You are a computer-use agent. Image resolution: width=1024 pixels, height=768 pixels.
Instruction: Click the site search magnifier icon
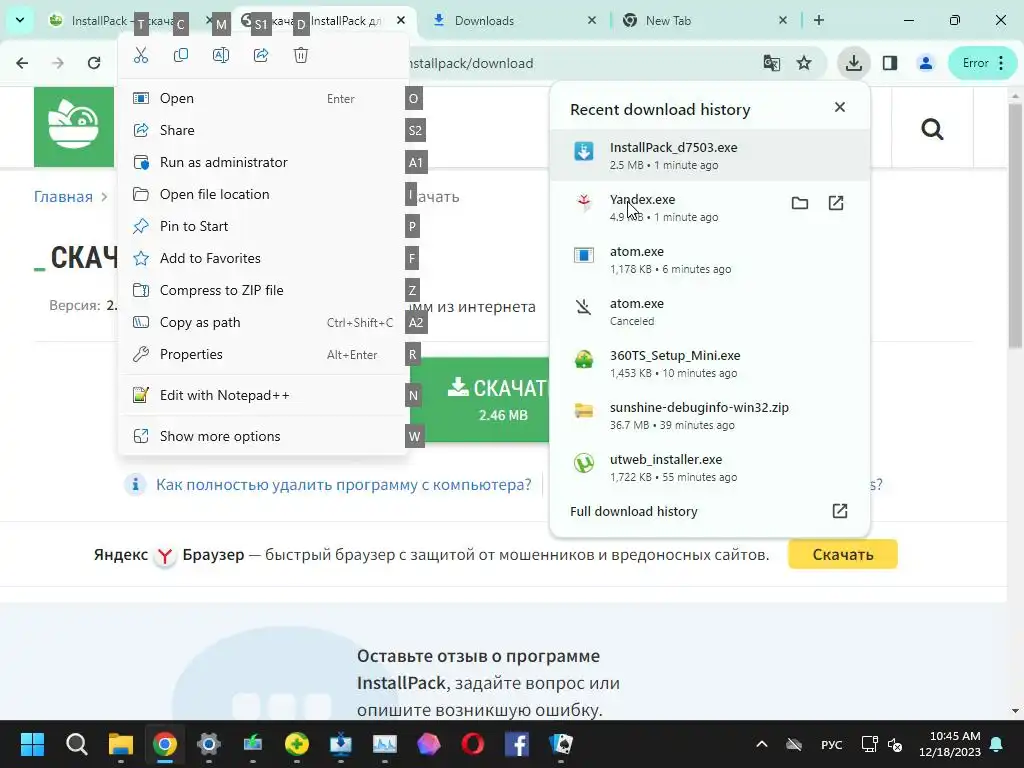click(932, 129)
